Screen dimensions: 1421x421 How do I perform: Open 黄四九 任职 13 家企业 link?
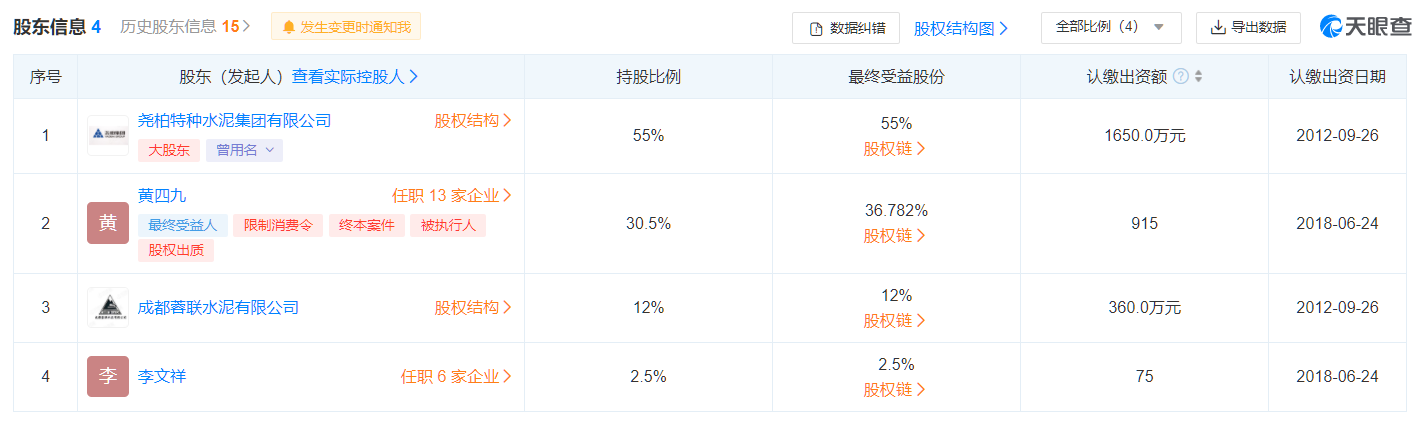click(x=452, y=196)
